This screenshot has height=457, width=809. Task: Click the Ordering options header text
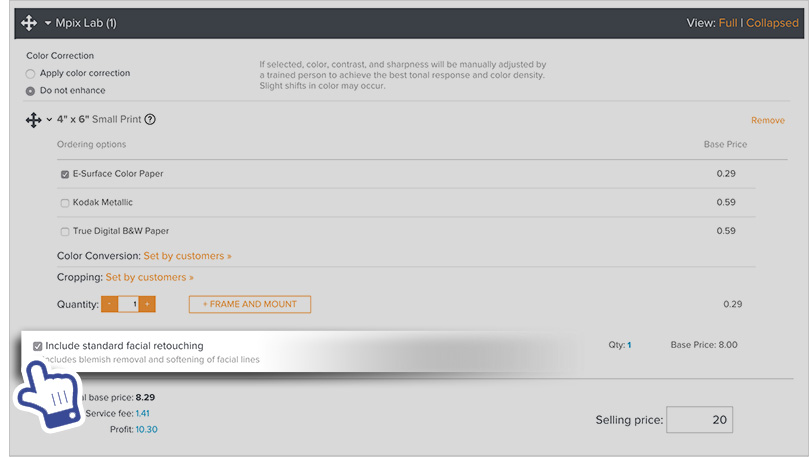(91, 144)
